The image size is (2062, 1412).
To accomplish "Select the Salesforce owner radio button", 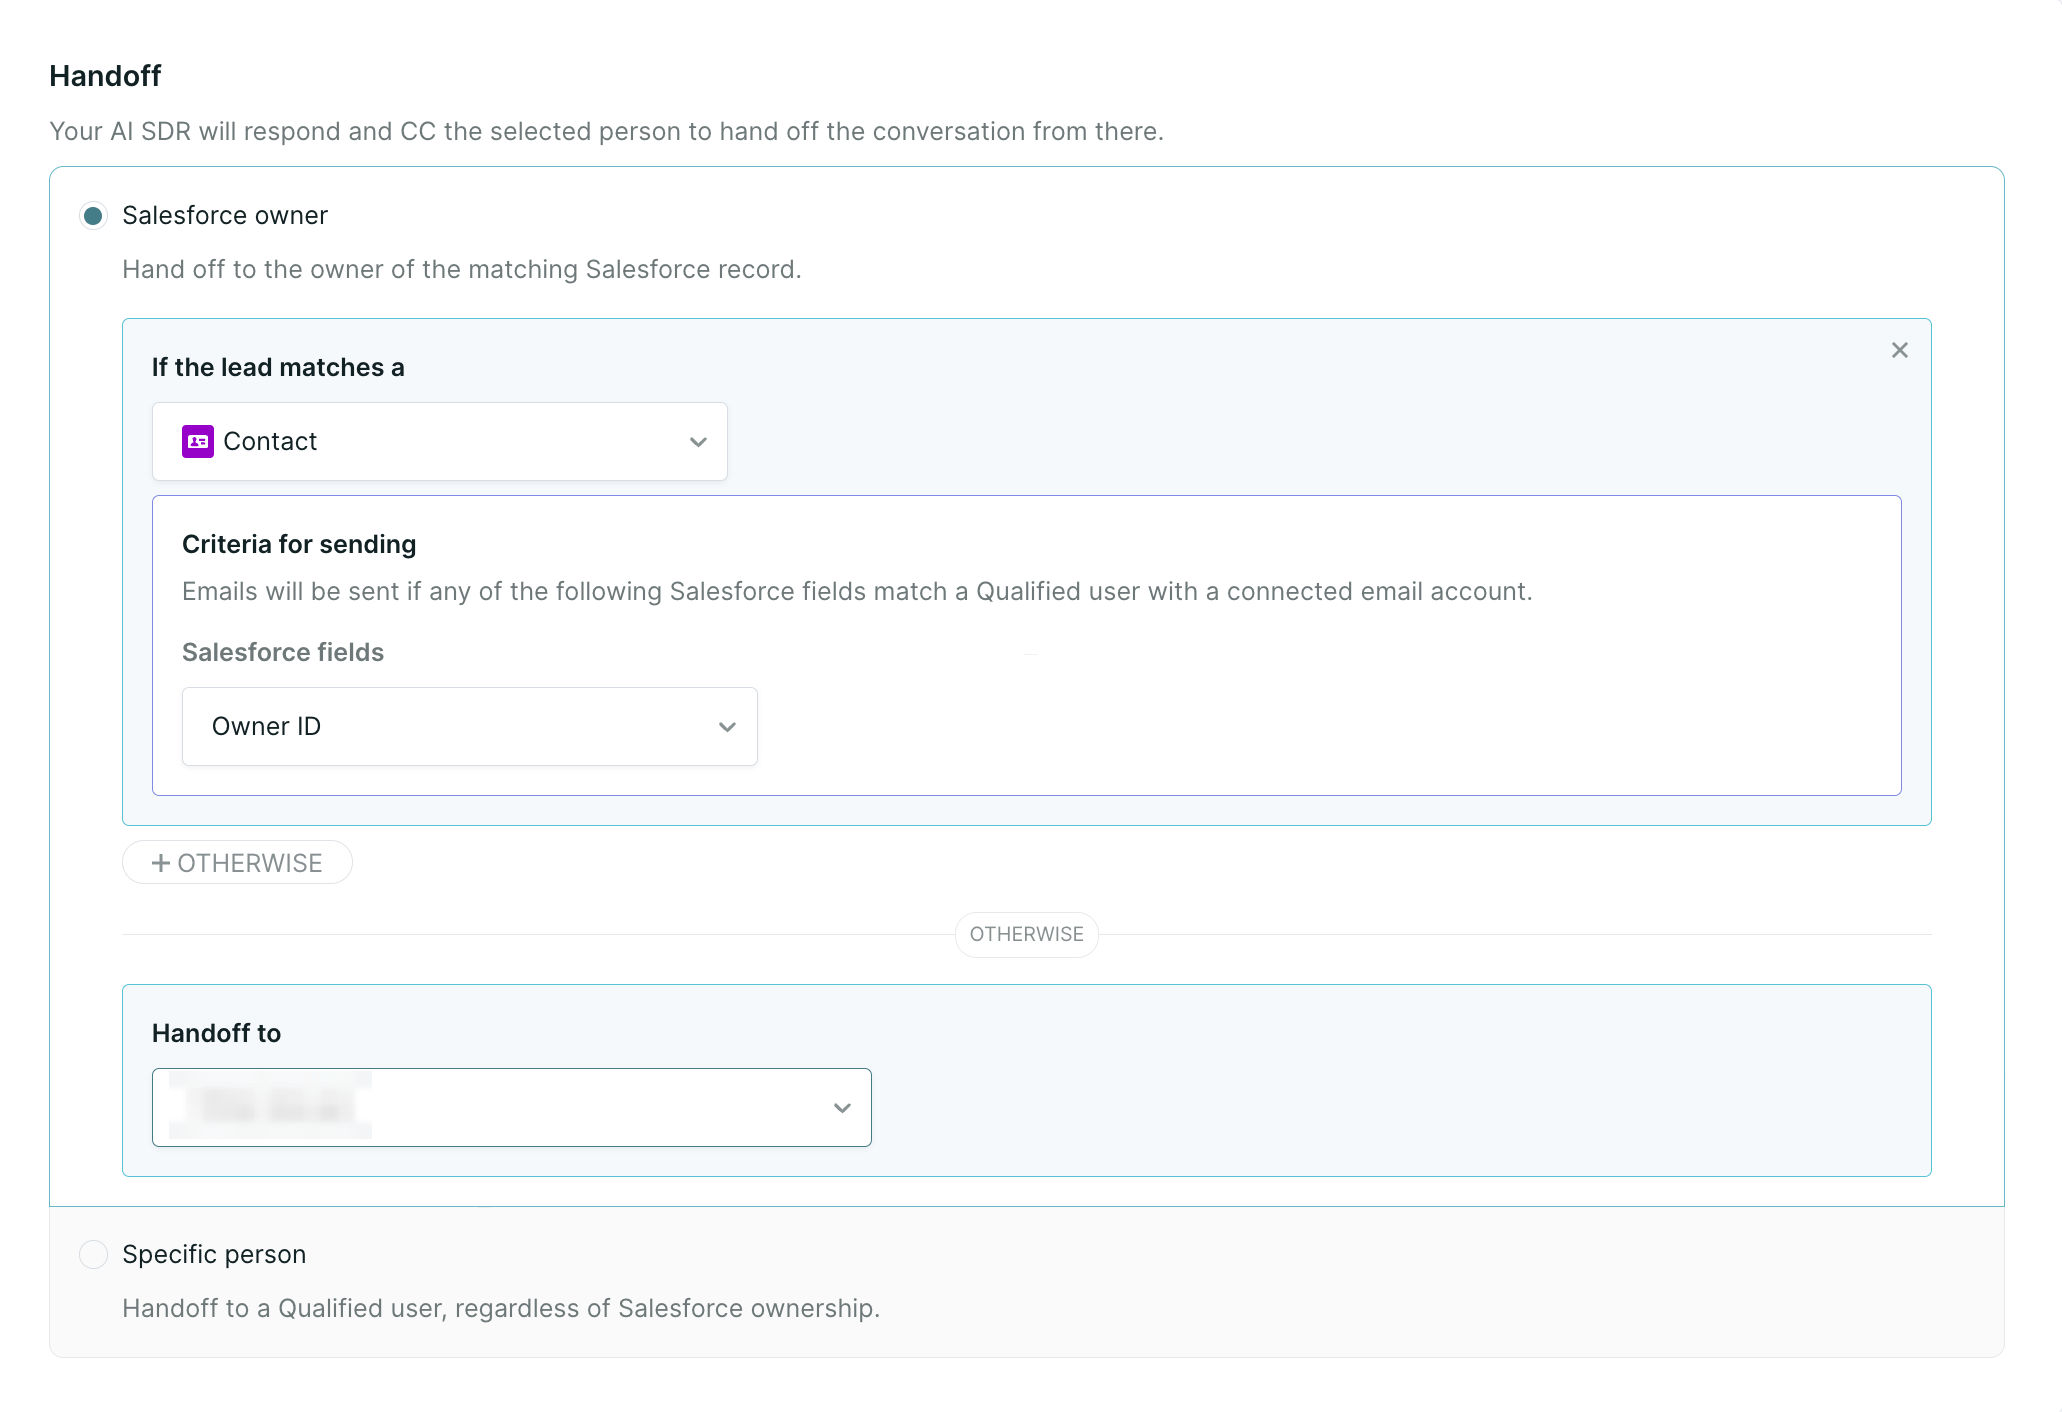I will click(93, 216).
